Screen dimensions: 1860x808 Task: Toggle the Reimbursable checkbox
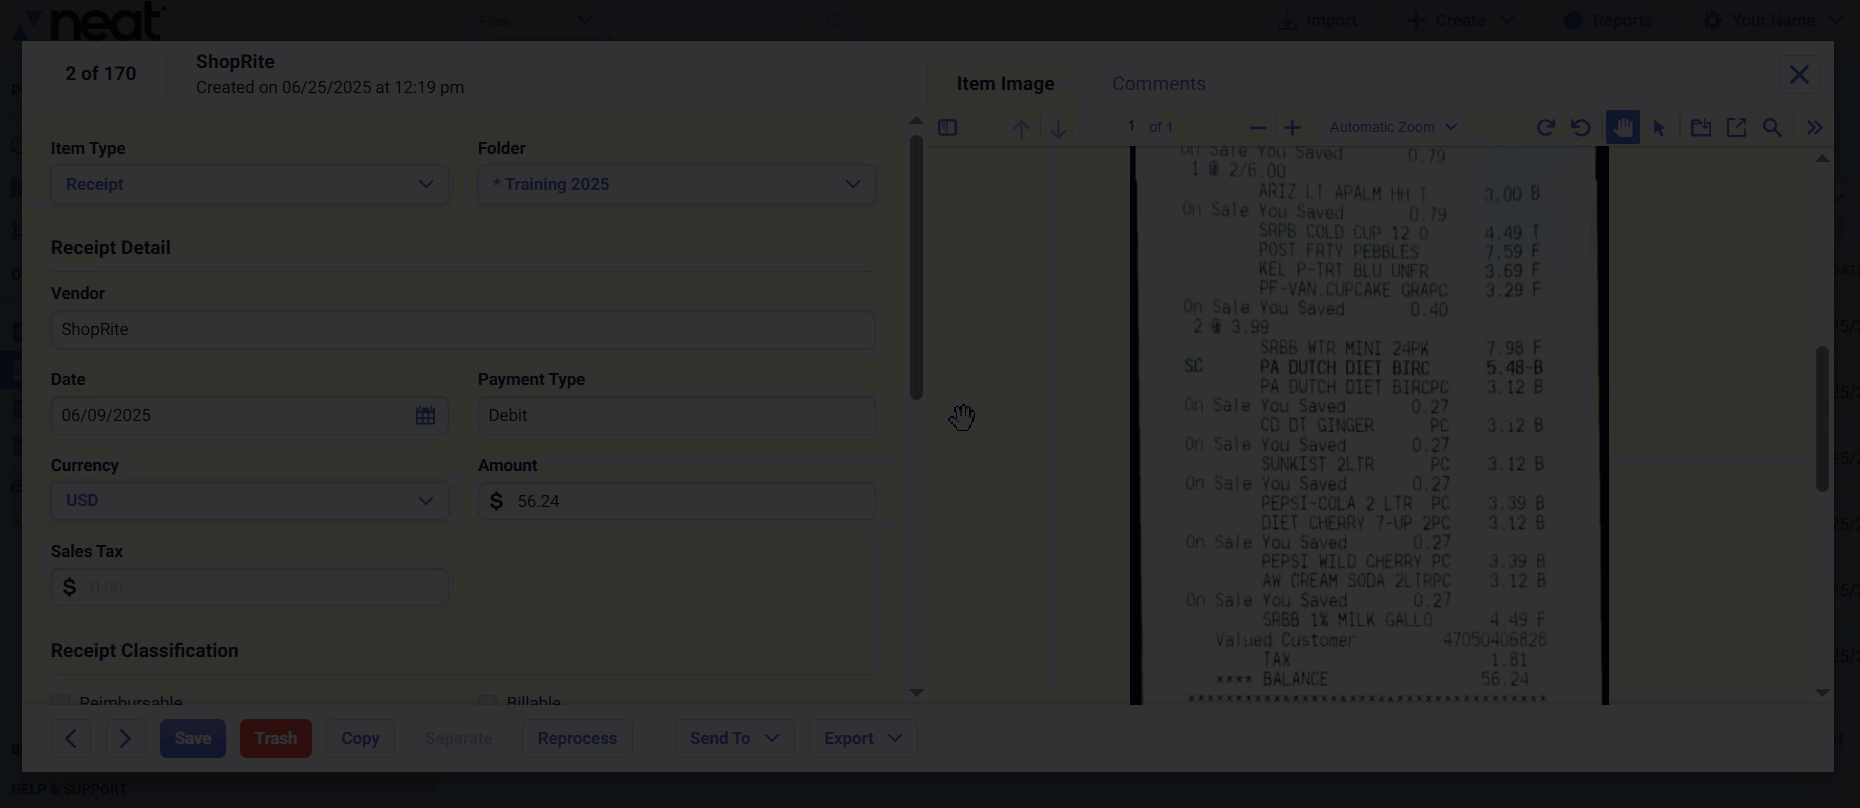coord(61,702)
